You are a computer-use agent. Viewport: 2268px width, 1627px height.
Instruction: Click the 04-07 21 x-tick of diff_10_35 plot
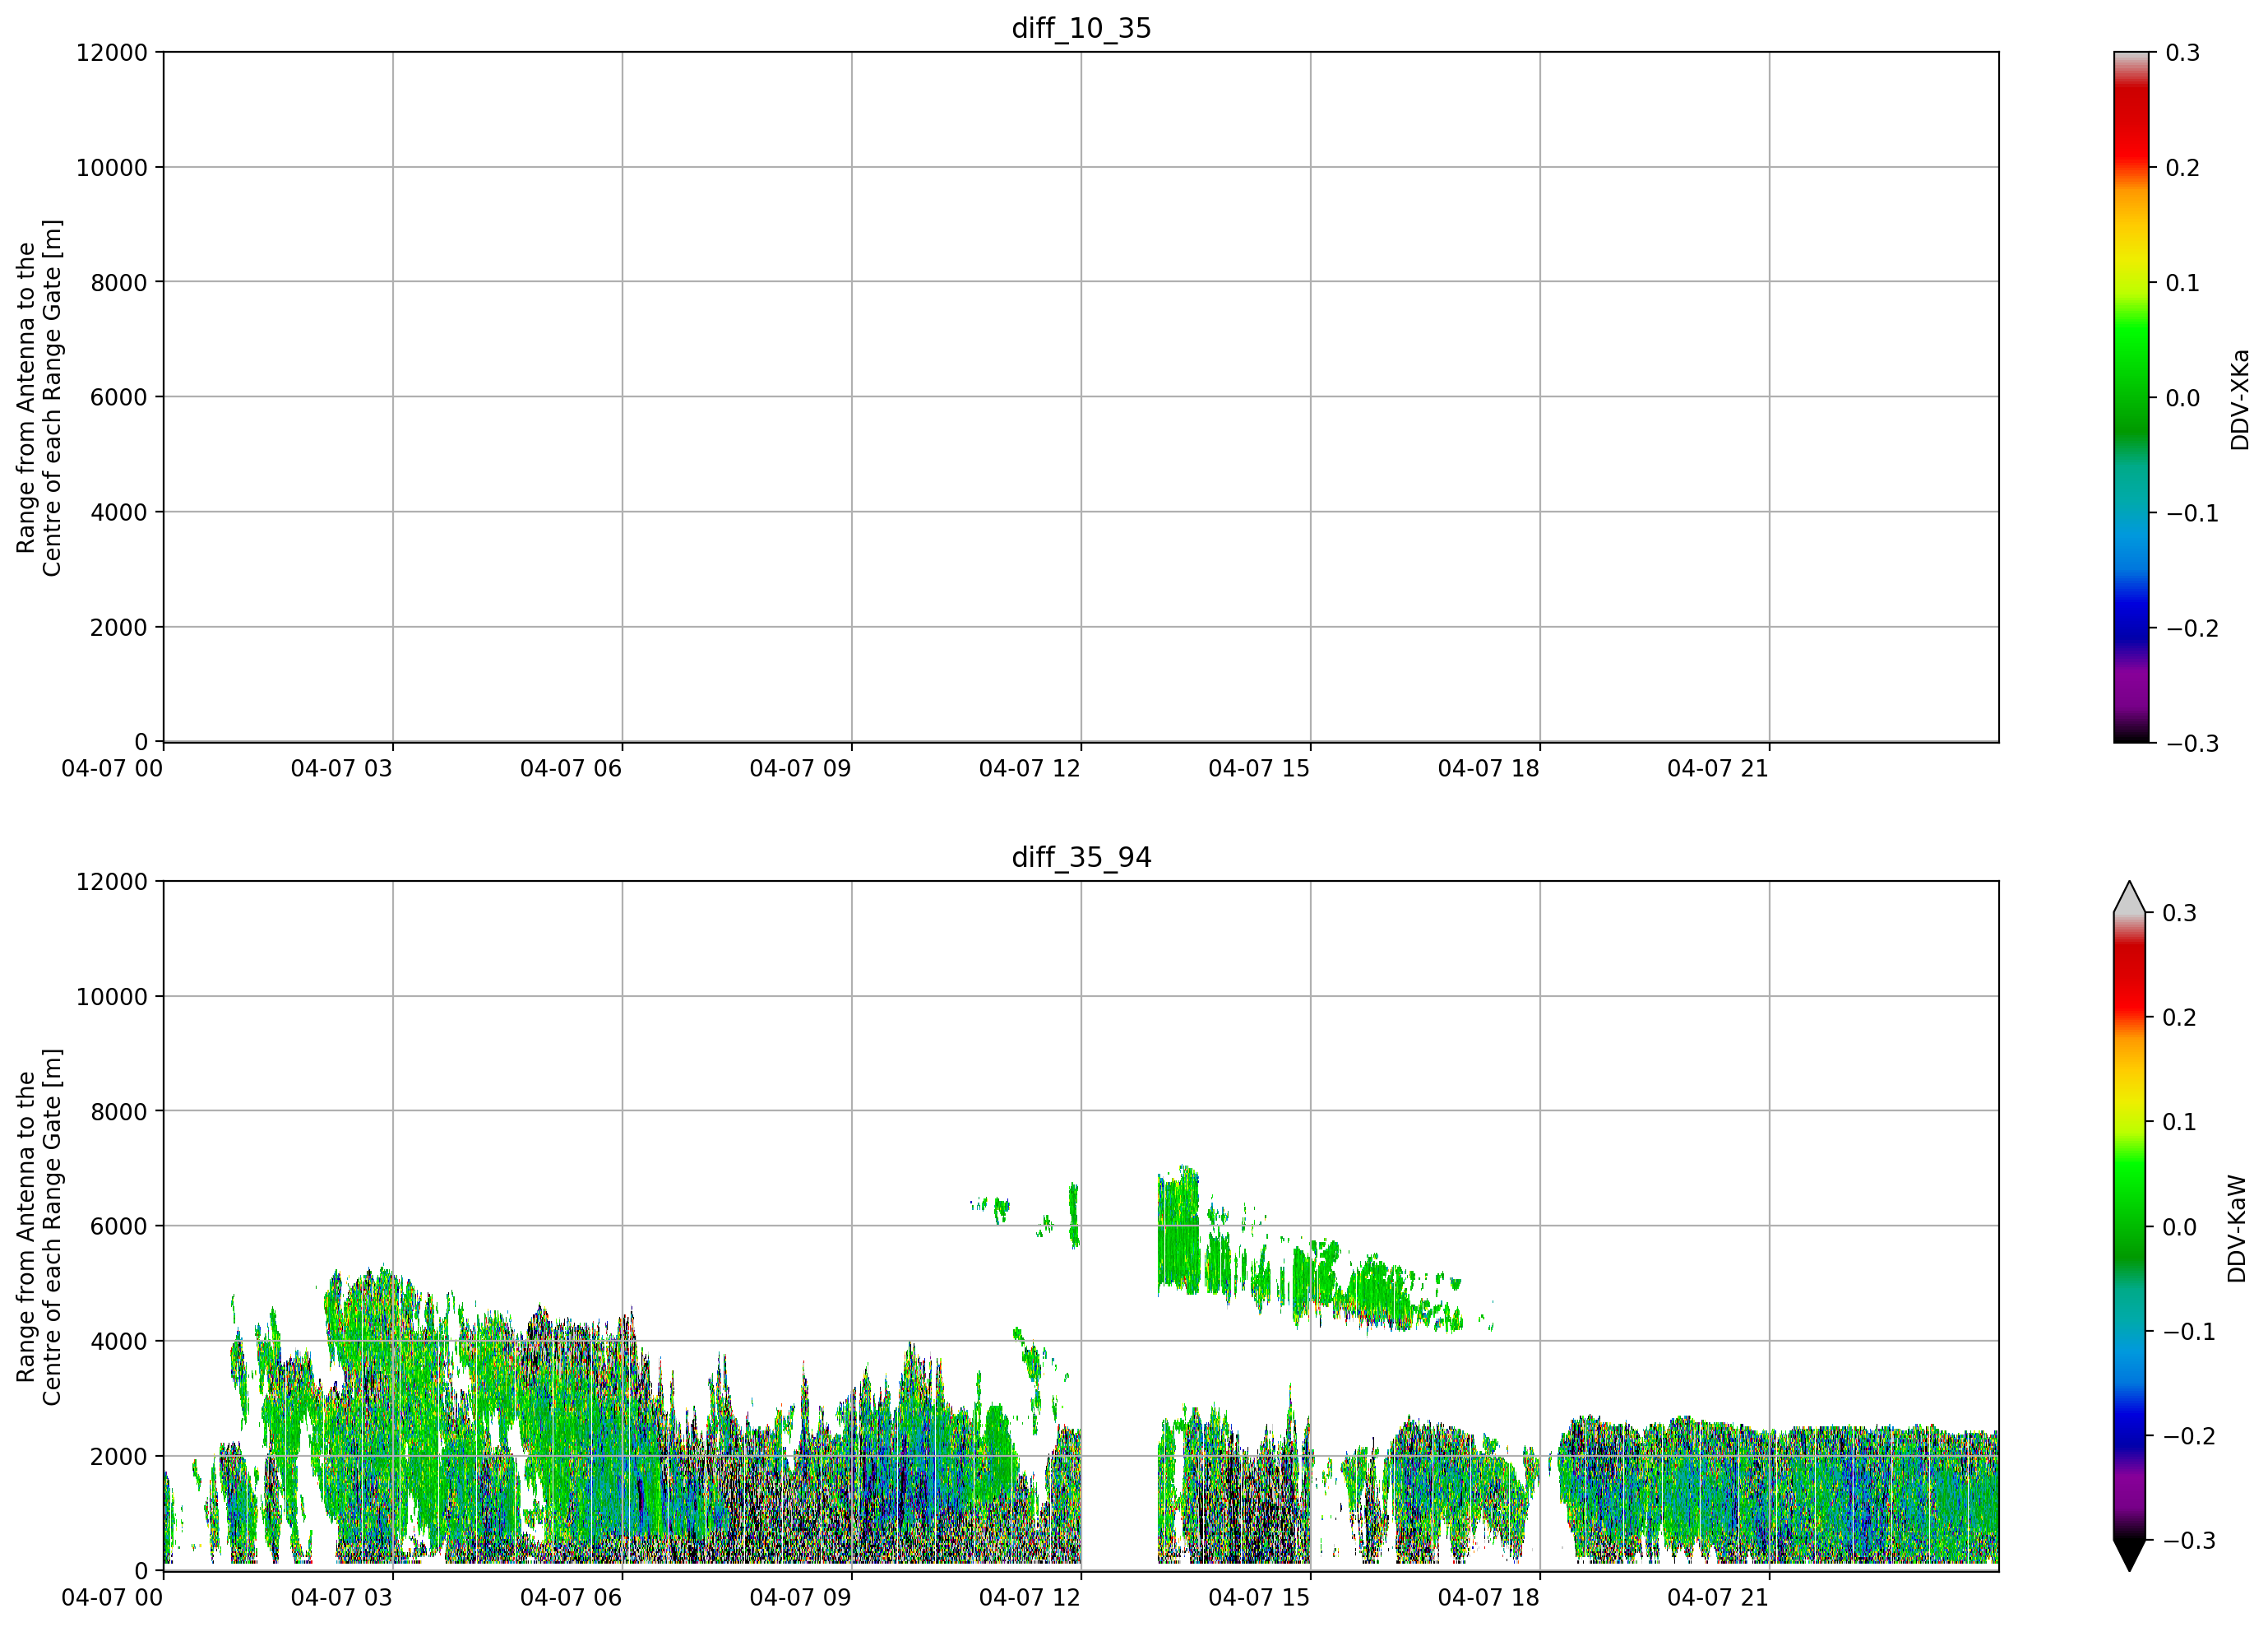click(1718, 768)
